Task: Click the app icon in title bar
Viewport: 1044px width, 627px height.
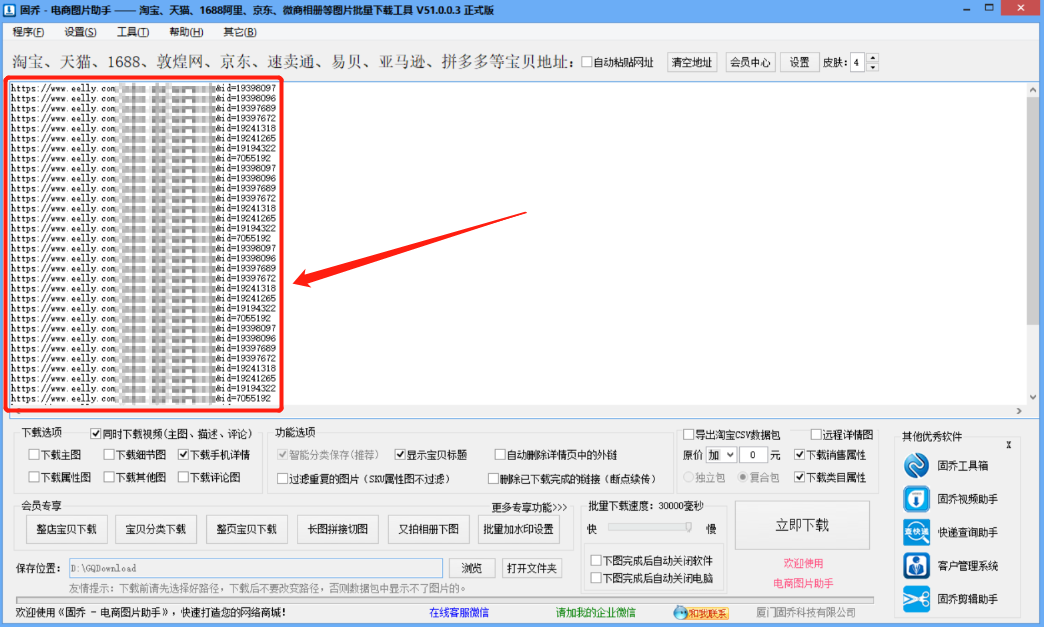Action: click(x=9, y=10)
